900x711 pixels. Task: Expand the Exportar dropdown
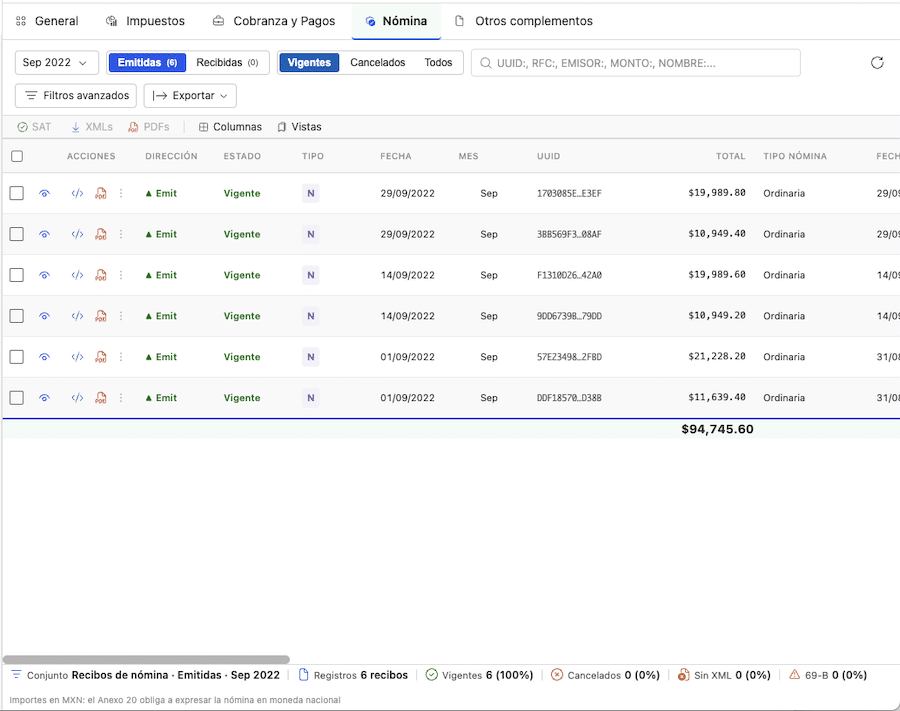tap(190, 95)
